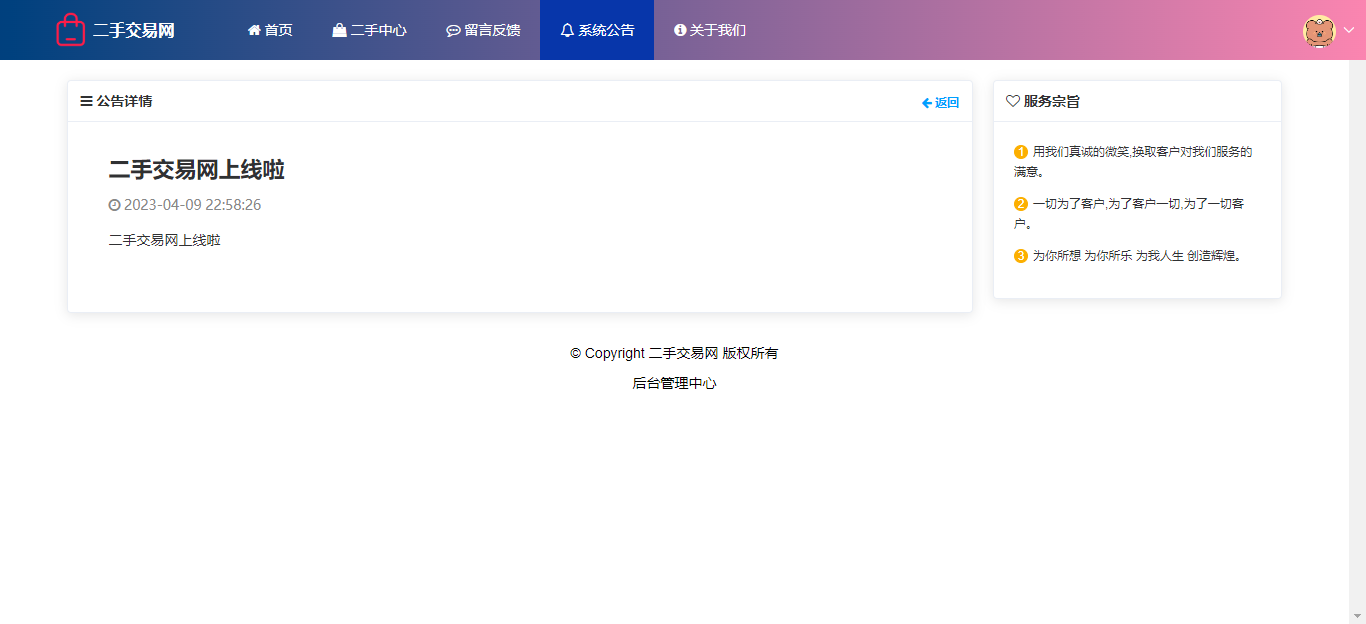Click the 二手交易网 site title text
The image size is (1366, 624).
pos(134,30)
